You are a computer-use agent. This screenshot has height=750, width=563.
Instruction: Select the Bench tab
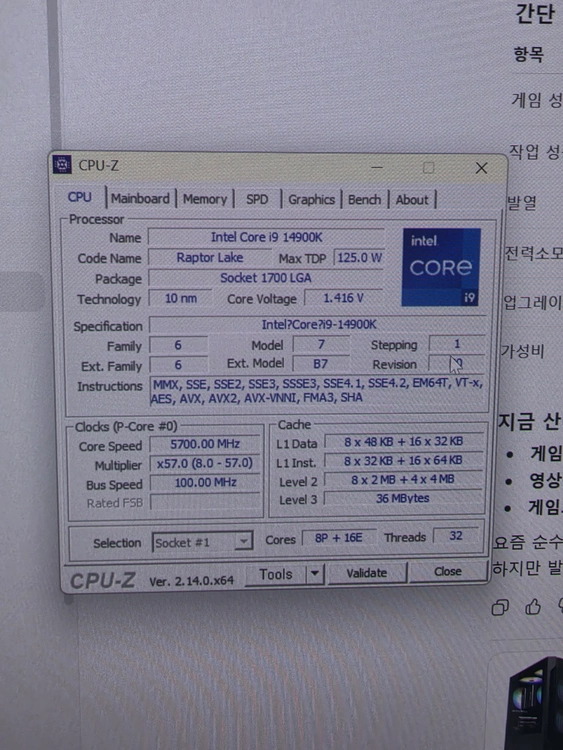364,199
